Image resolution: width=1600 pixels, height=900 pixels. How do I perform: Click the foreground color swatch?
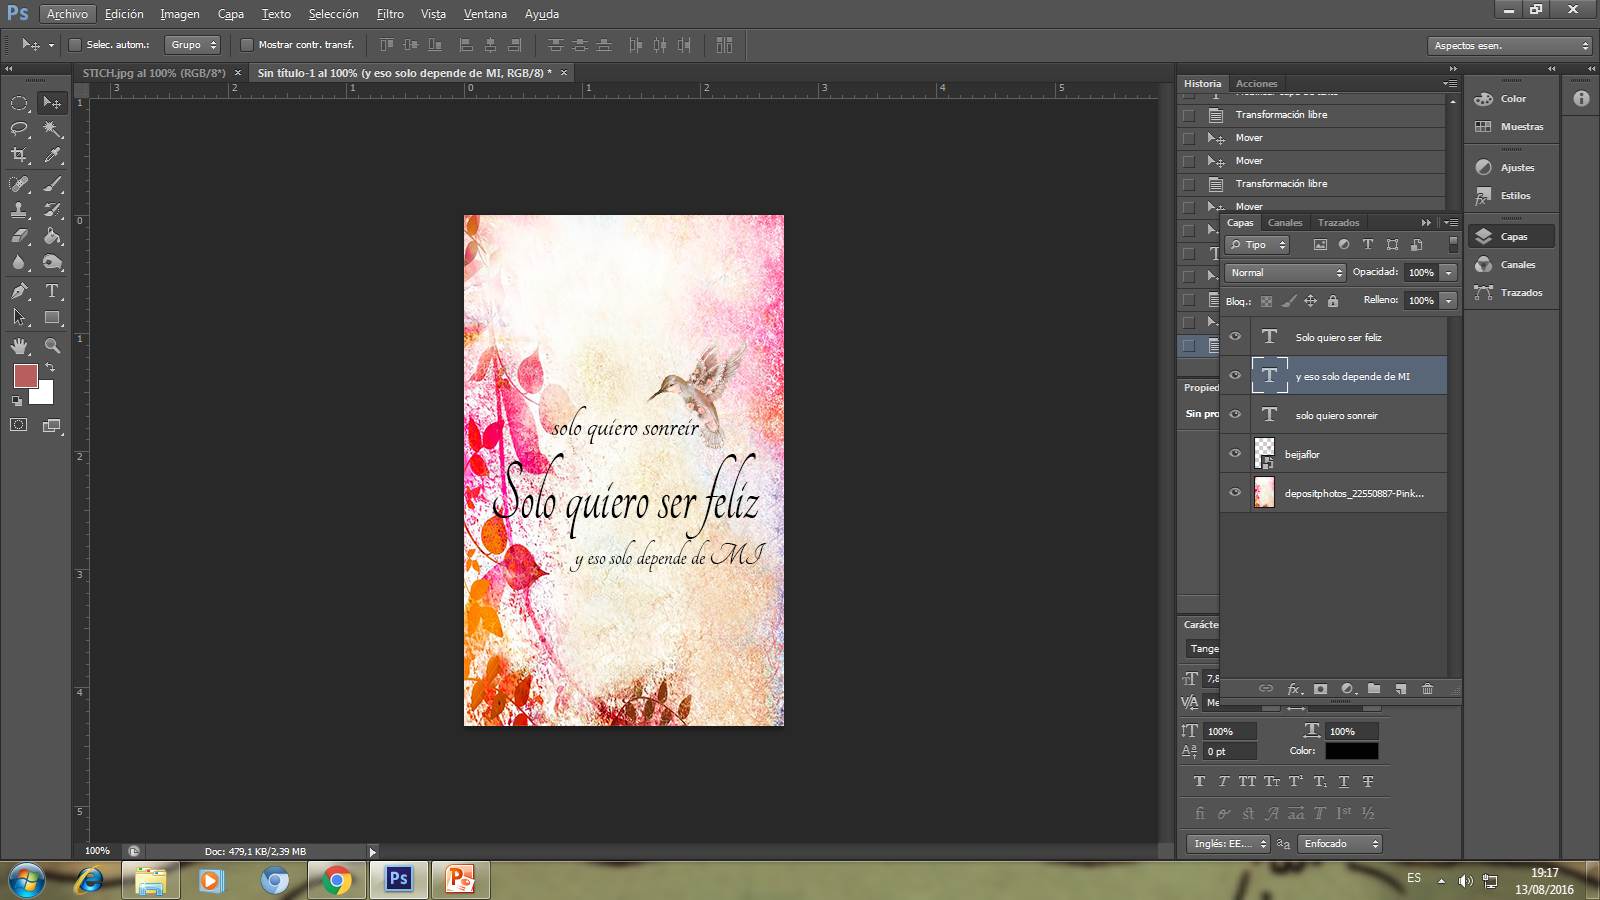(26, 376)
